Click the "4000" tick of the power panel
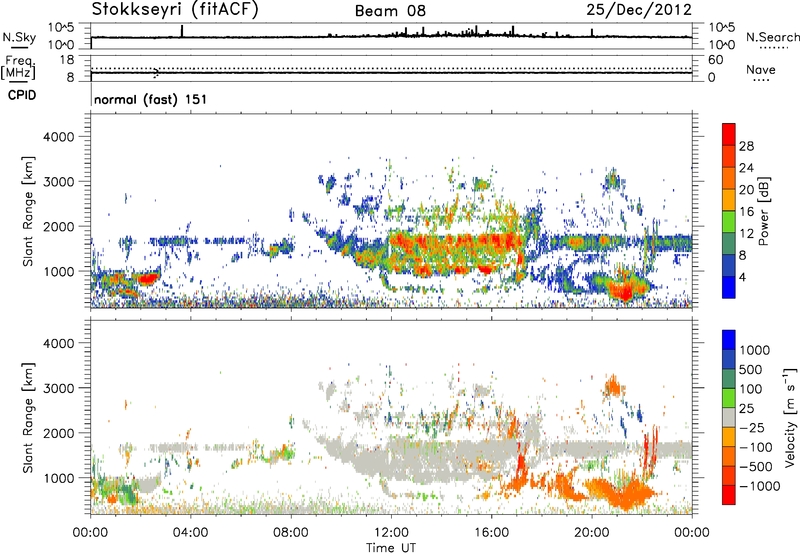Screen dimensions: 800x554 pos(58,137)
